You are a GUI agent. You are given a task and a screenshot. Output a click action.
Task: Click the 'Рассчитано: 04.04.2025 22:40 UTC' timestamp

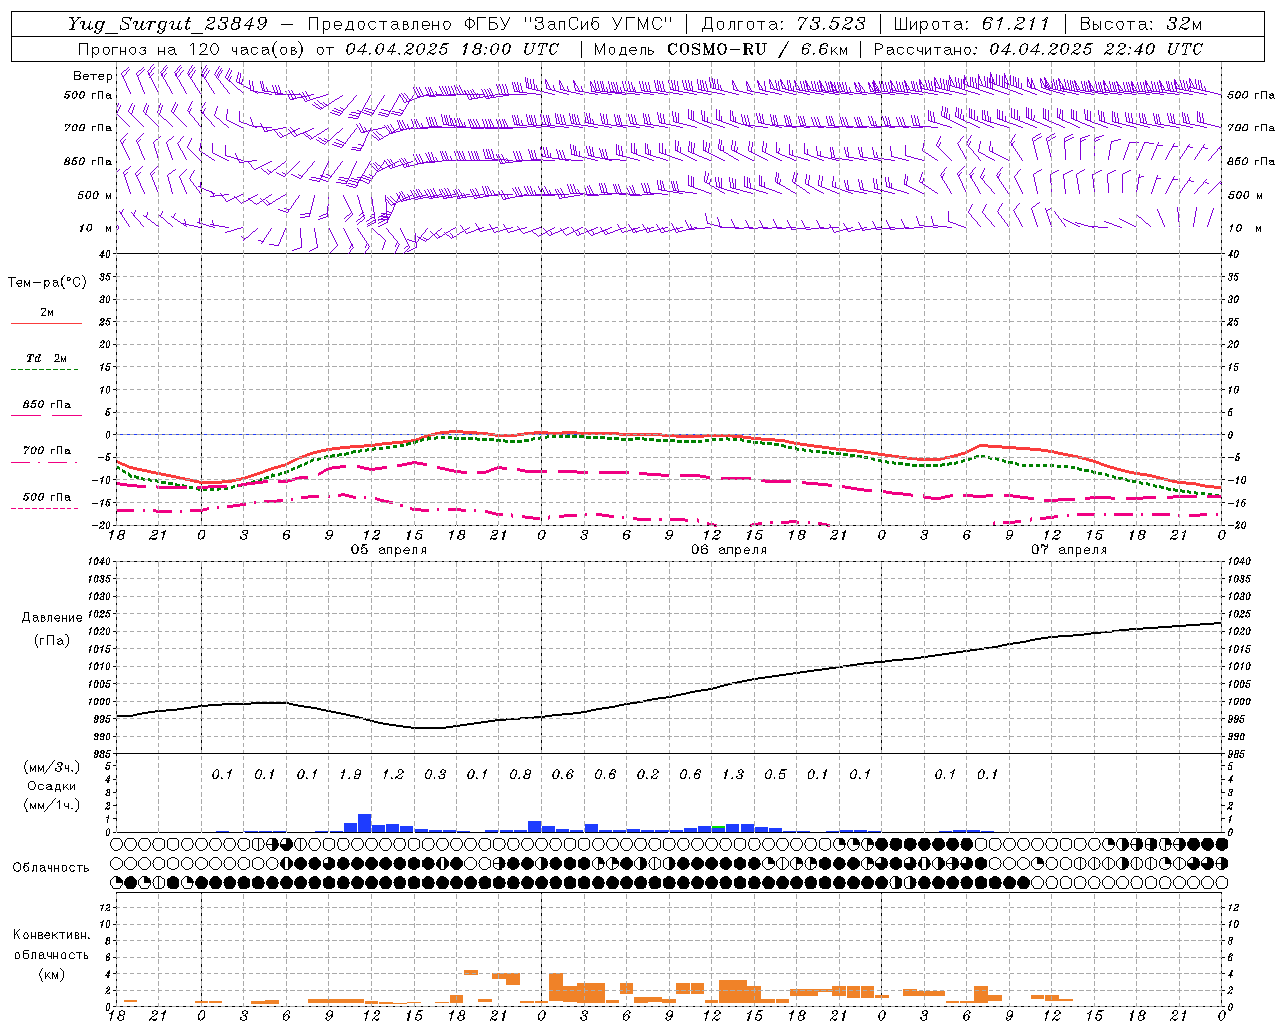[x=1038, y=49]
